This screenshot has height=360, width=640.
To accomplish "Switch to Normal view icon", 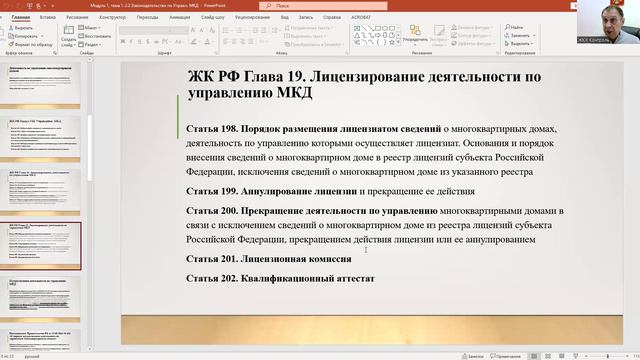I will click(x=534, y=356).
